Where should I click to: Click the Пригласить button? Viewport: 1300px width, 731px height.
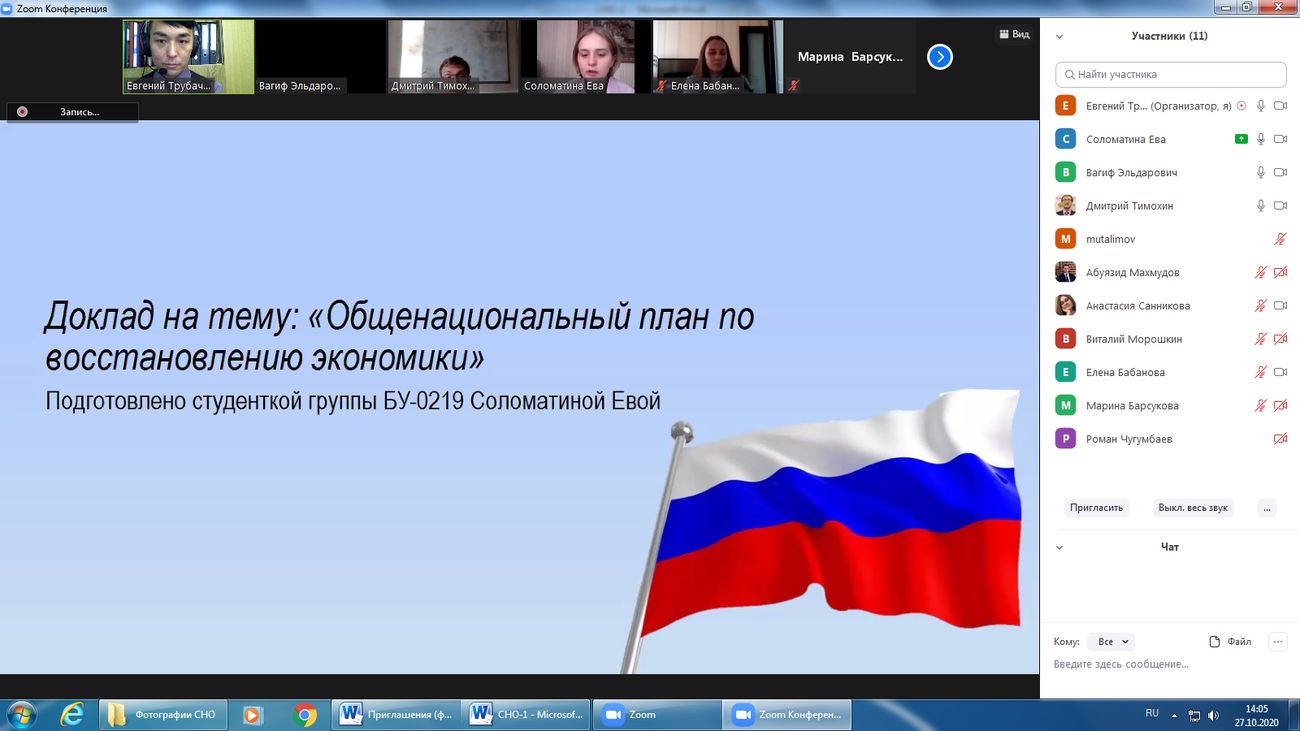(x=1096, y=508)
